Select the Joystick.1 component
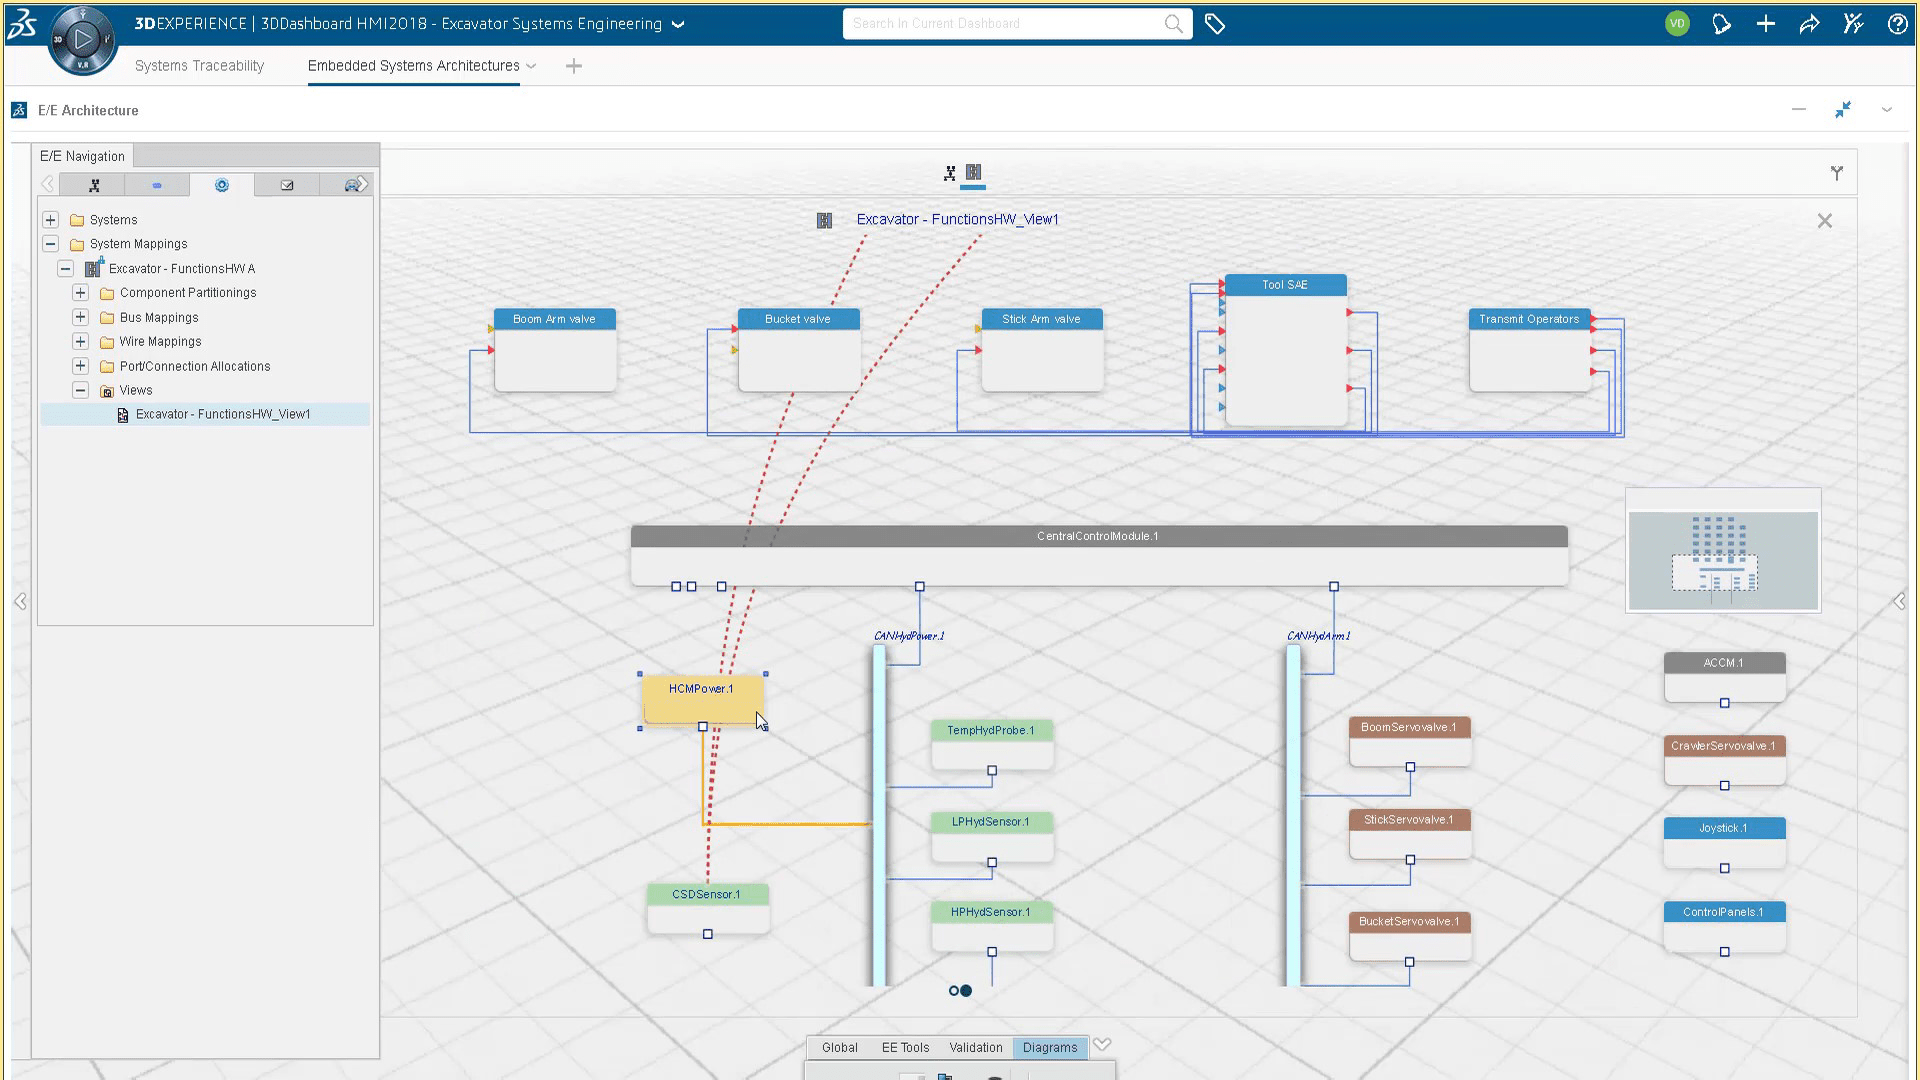Image resolution: width=1920 pixels, height=1080 pixels. point(1724,843)
